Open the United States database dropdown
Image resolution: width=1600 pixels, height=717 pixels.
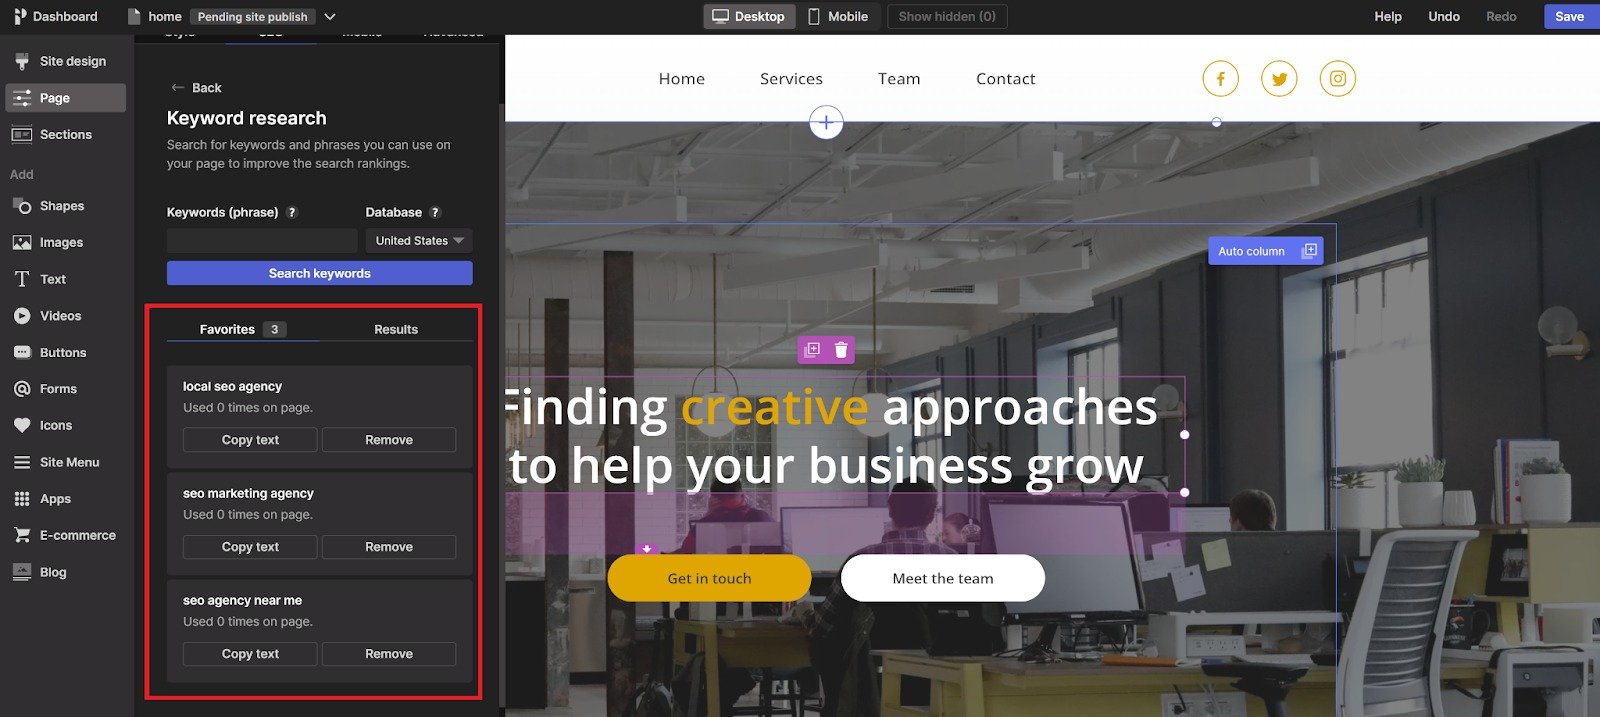pyautogui.click(x=419, y=241)
